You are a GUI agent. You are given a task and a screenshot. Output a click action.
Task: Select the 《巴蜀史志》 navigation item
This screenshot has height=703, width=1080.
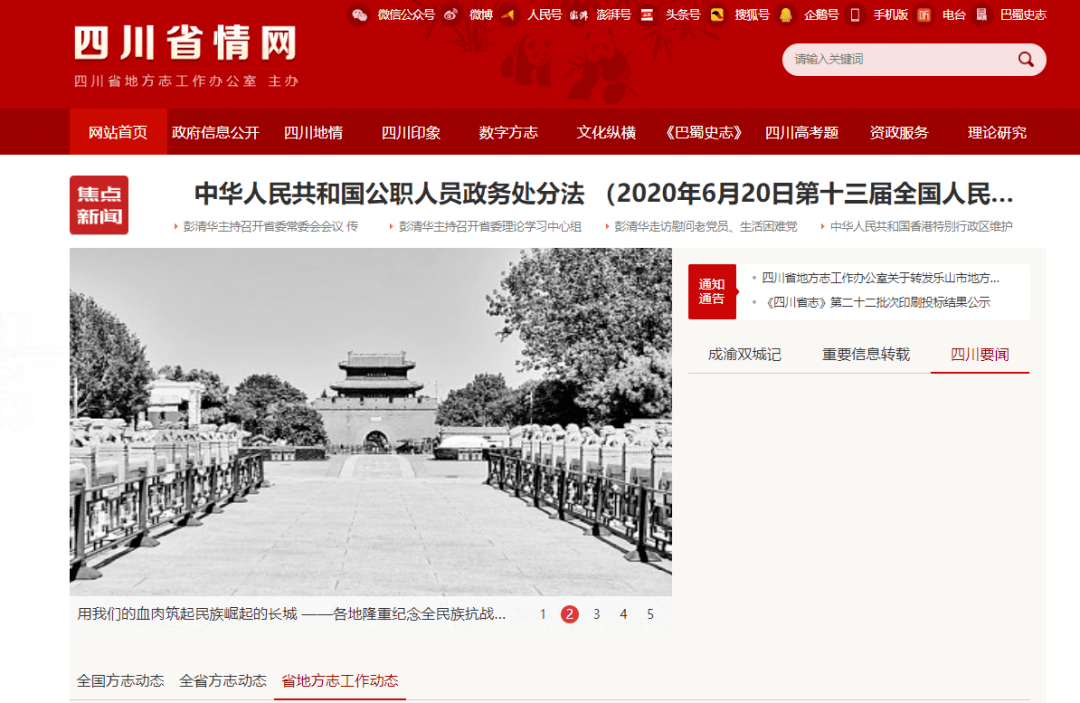pos(704,132)
